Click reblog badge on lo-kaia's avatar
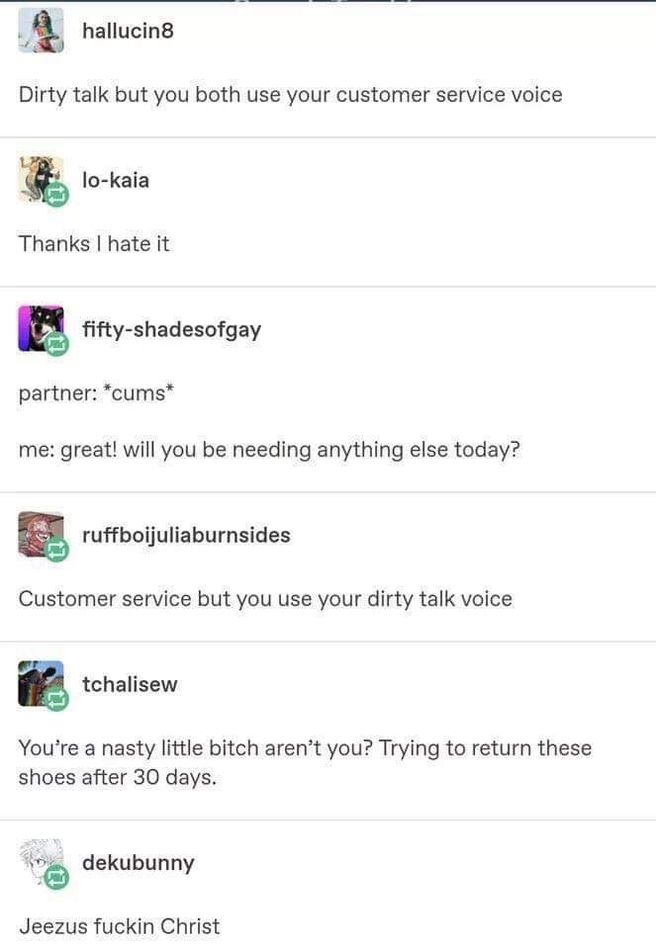The image size is (656, 949). tap(57, 195)
